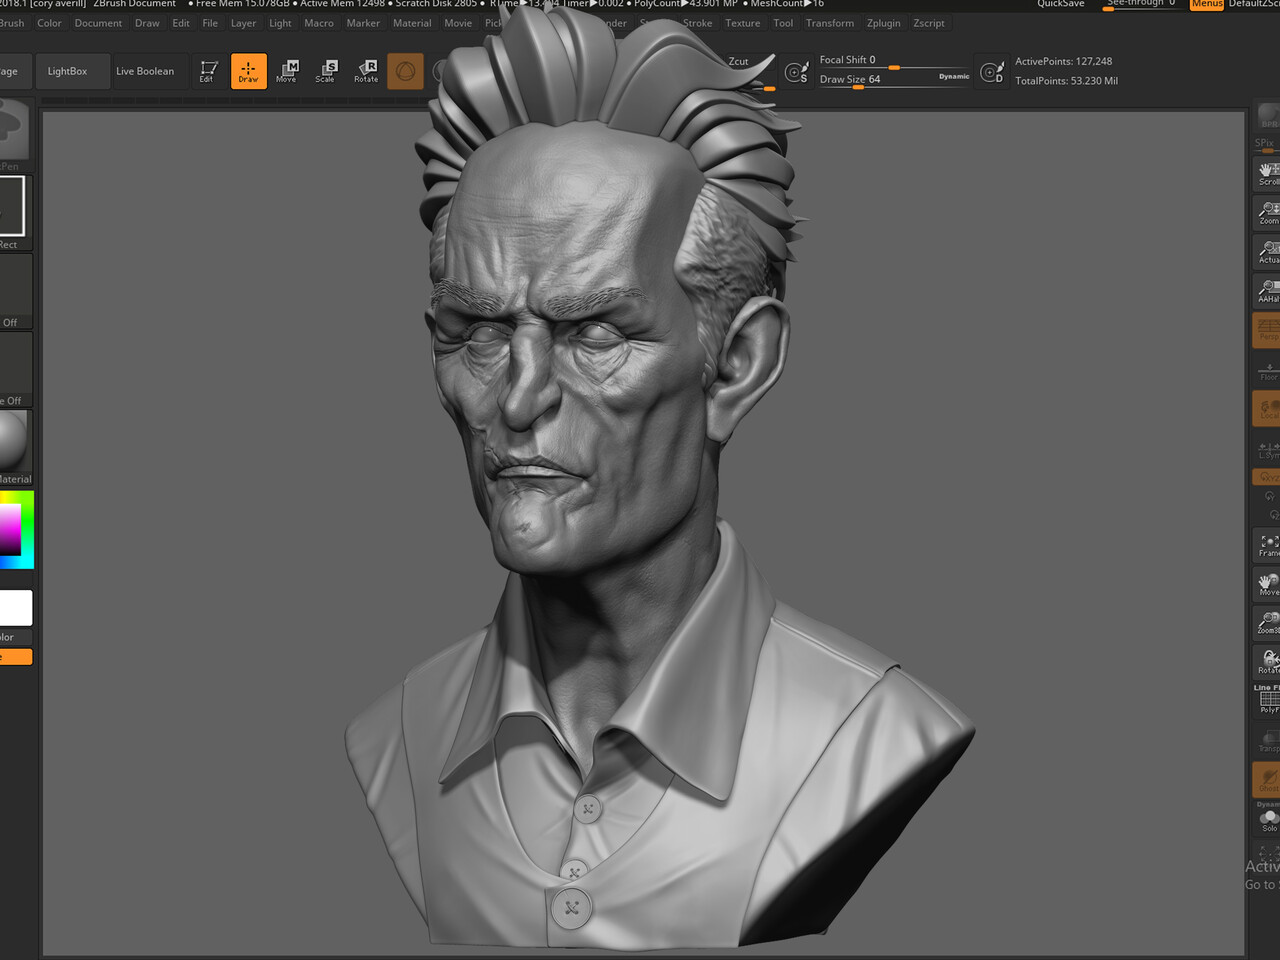Viewport: 1280px width, 960px height.
Task: Open the Light menu
Action: pos(280,23)
